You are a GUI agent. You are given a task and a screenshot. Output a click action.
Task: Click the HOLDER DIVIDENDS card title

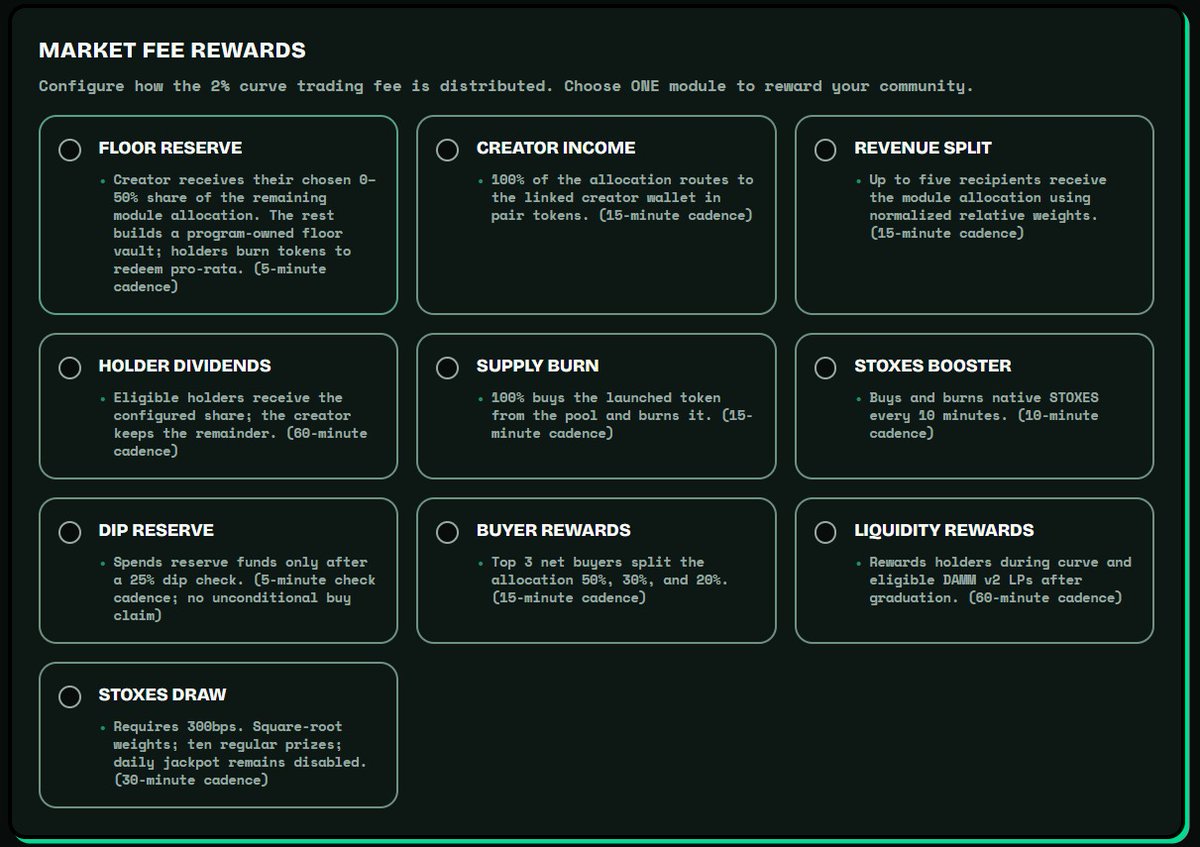[x=185, y=366]
